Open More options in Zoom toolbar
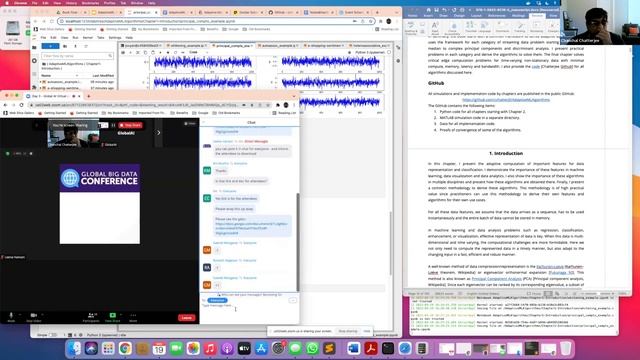Screen dimensions: 640x360 tap(133, 317)
